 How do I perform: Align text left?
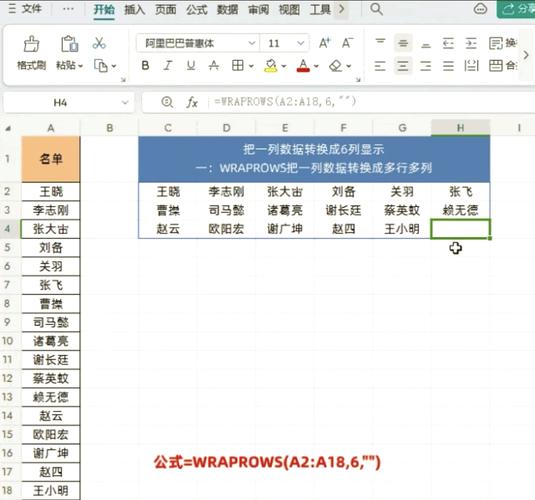tap(380, 66)
